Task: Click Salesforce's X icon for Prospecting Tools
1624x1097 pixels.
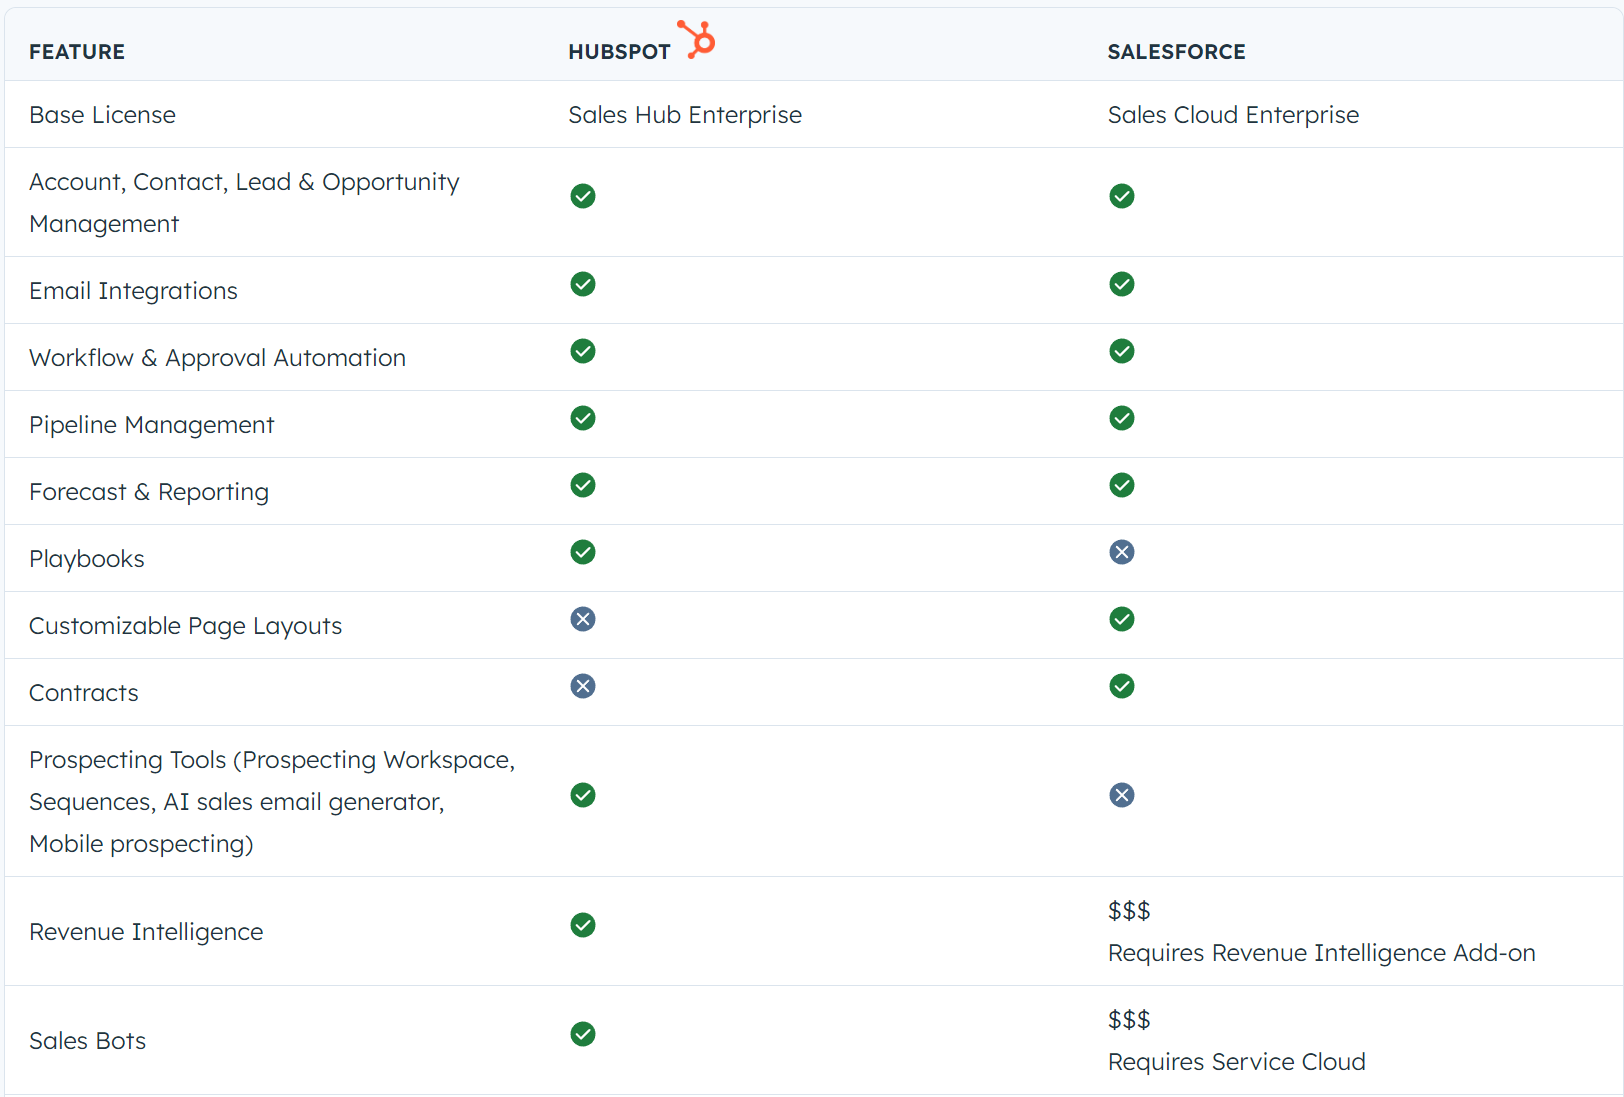Action: click(x=1122, y=796)
